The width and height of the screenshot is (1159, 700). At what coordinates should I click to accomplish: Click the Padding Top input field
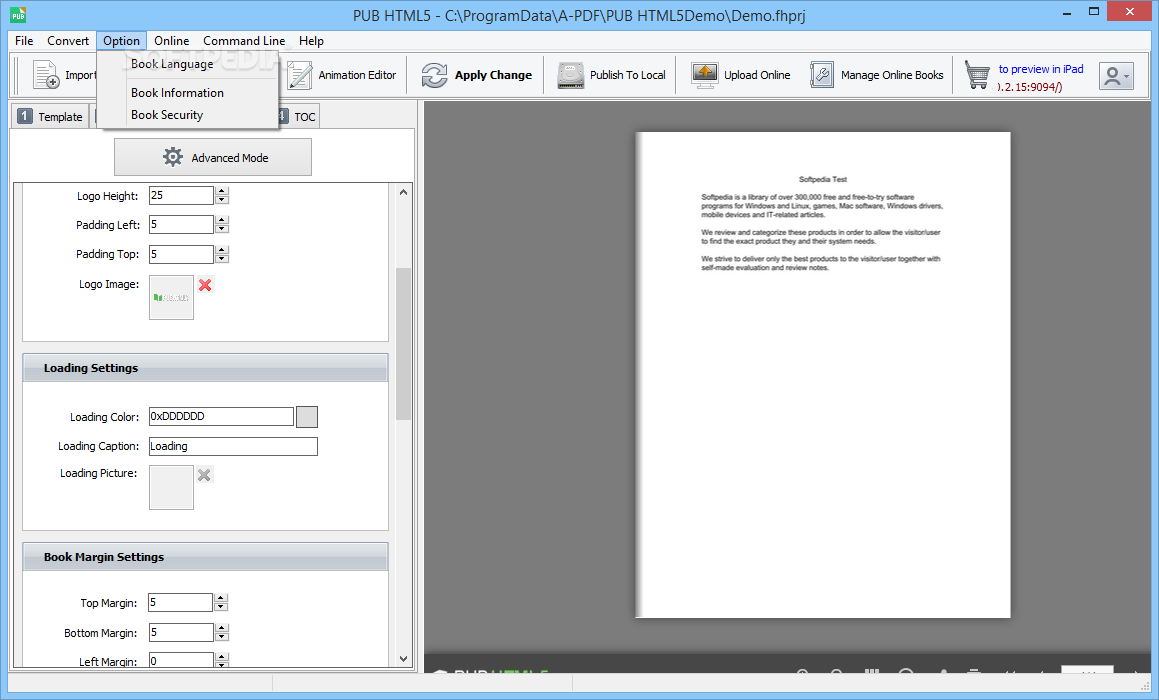pos(181,254)
